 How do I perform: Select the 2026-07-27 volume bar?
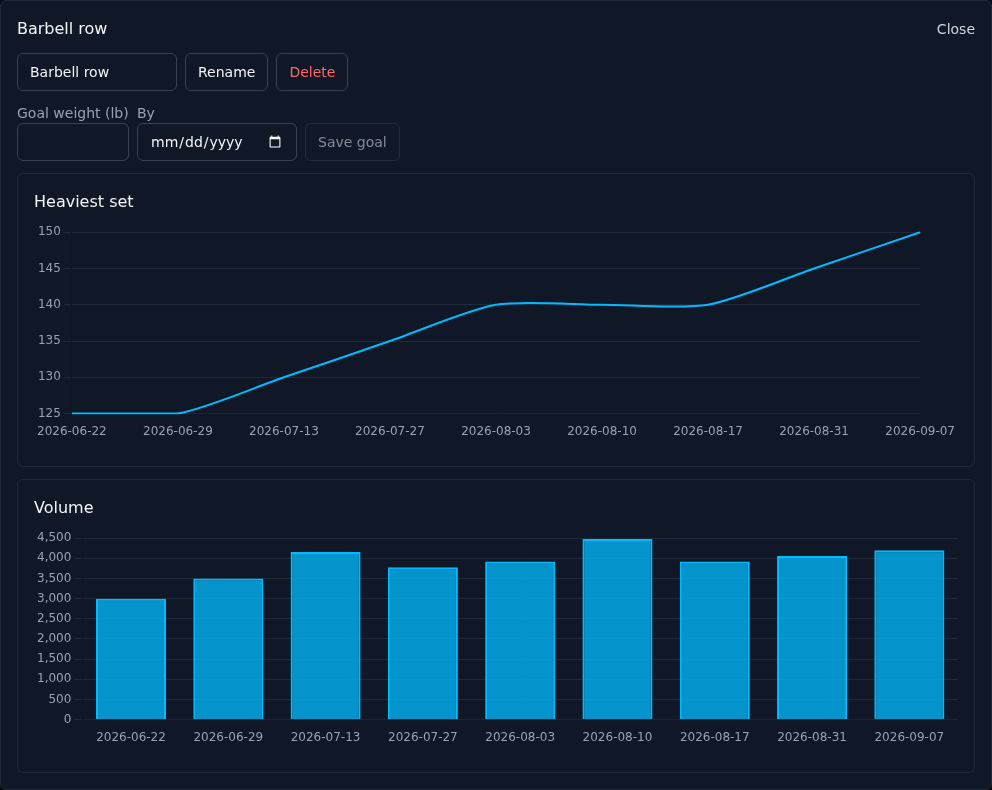pyautogui.click(x=423, y=643)
